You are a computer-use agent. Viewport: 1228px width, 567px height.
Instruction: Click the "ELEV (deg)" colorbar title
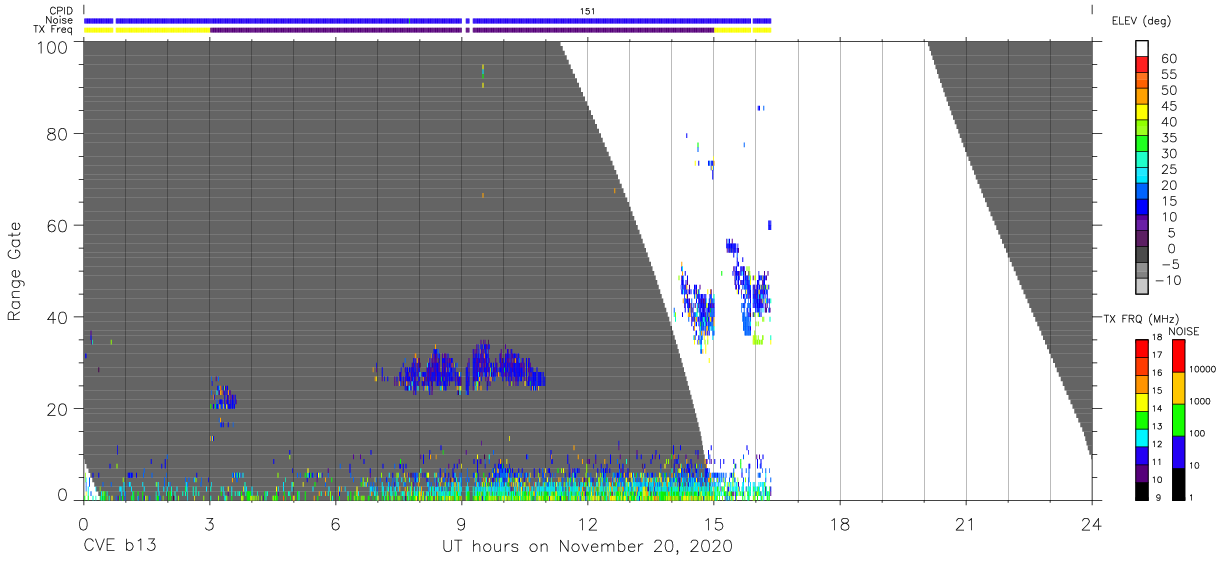click(x=1141, y=20)
